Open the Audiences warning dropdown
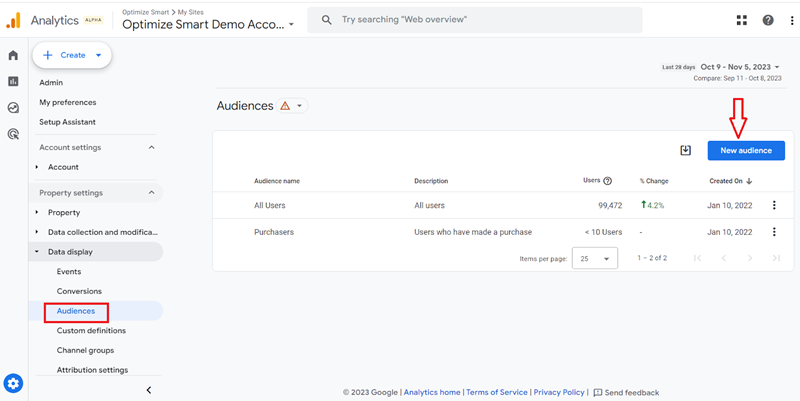The image size is (800, 401). tap(292, 106)
